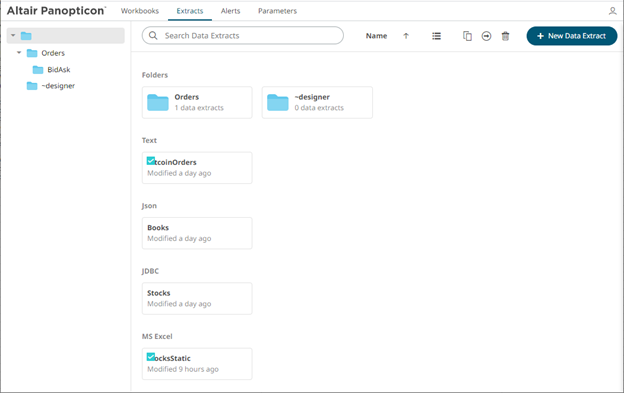Image resolution: width=624 pixels, height=393 pixels.
Task: Click the trash delete icon
Action: pyautogui.click(x=505, y=36)
